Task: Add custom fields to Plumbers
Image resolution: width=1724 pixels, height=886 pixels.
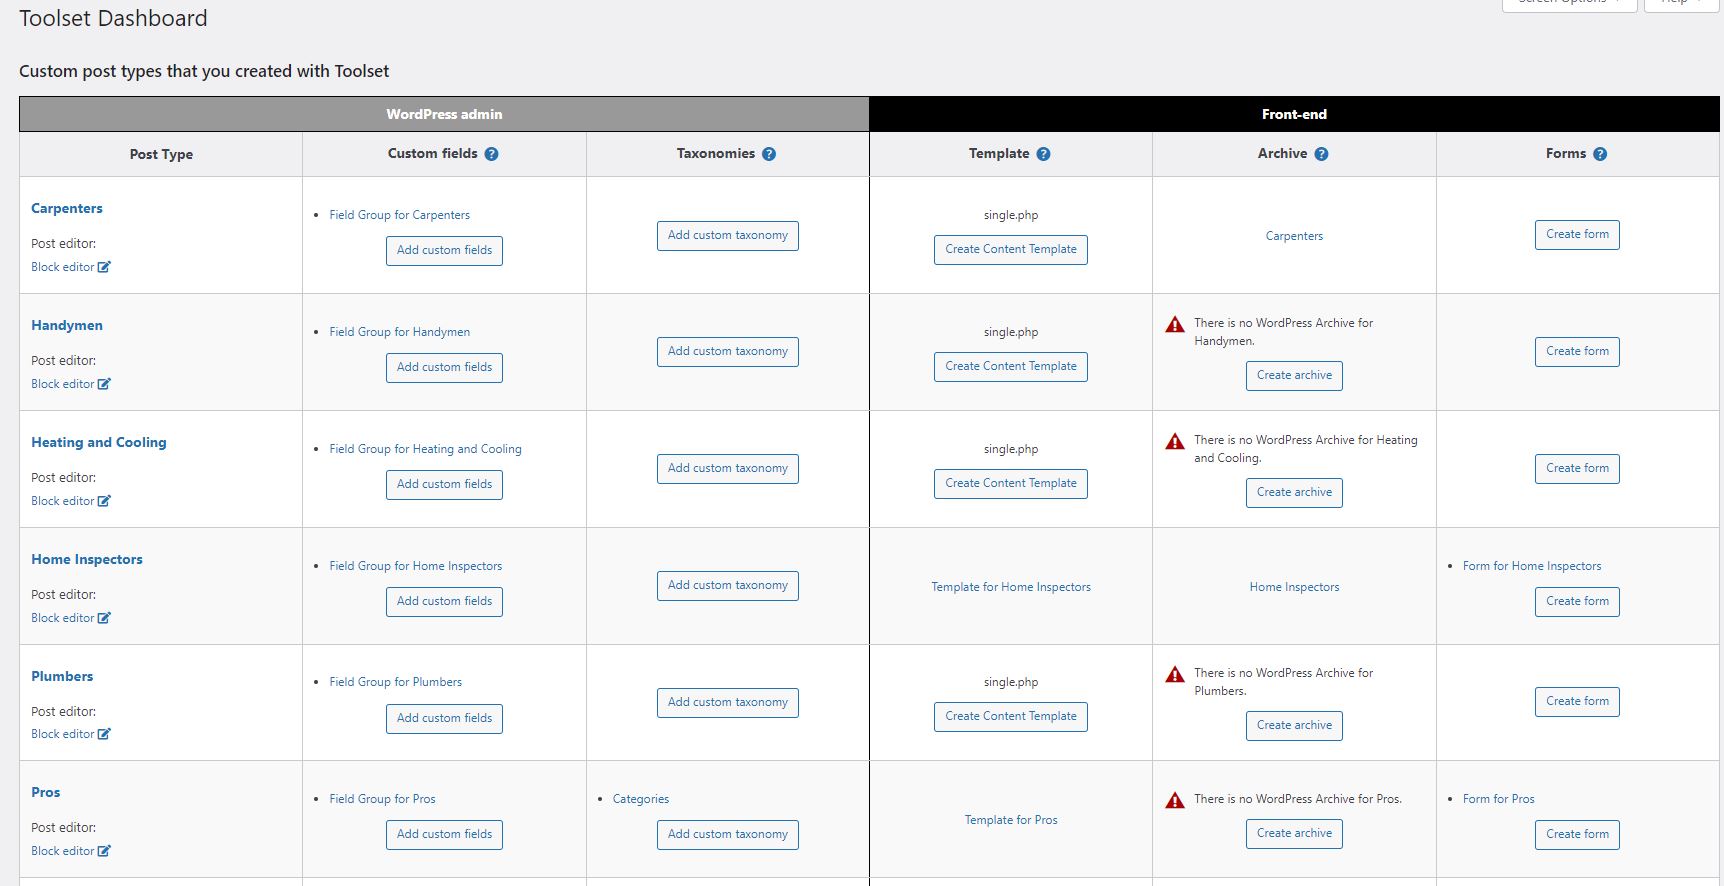Action: [444, 718]
